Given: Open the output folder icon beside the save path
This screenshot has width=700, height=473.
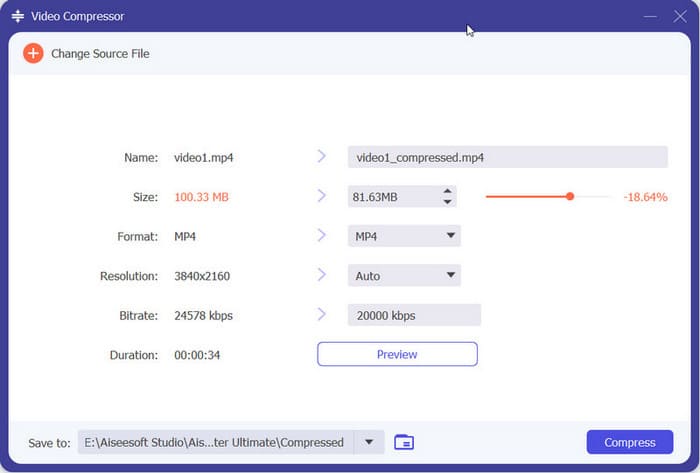Looking at the screenshot, I should [x=404, y=442].
